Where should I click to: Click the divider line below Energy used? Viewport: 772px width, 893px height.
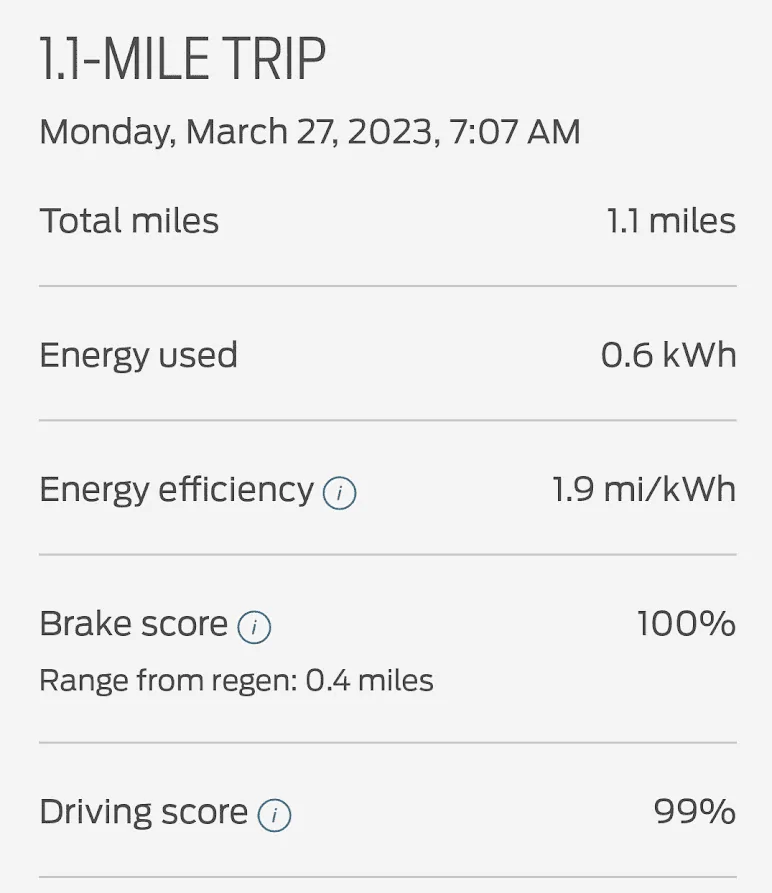click(388, 420)
